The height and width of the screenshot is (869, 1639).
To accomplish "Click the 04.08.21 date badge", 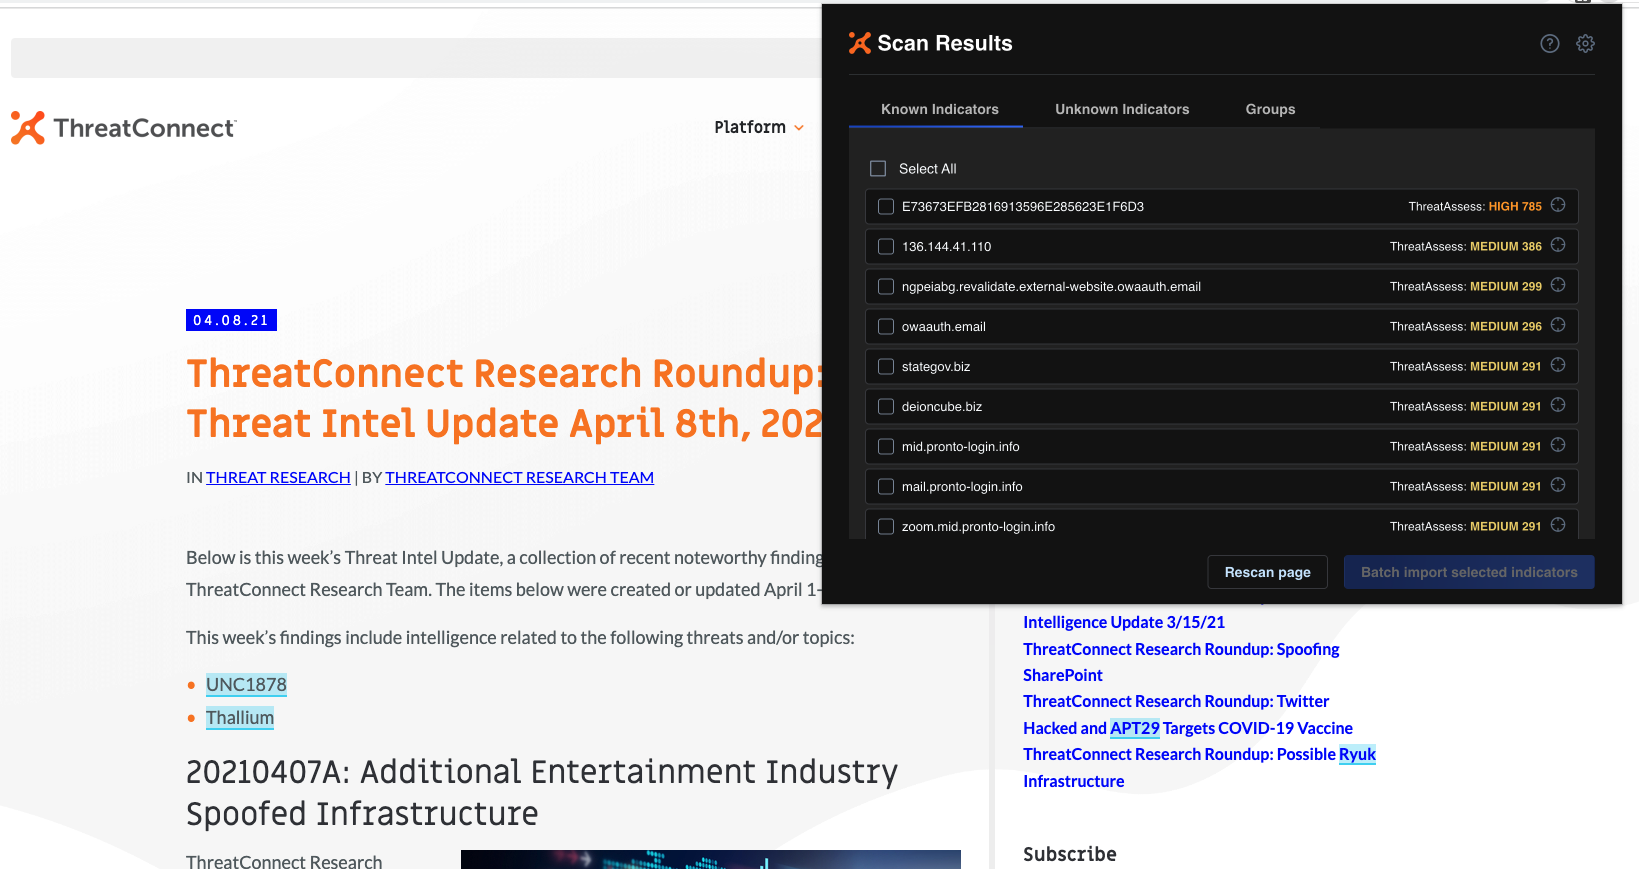I will [x=231, y=320].
